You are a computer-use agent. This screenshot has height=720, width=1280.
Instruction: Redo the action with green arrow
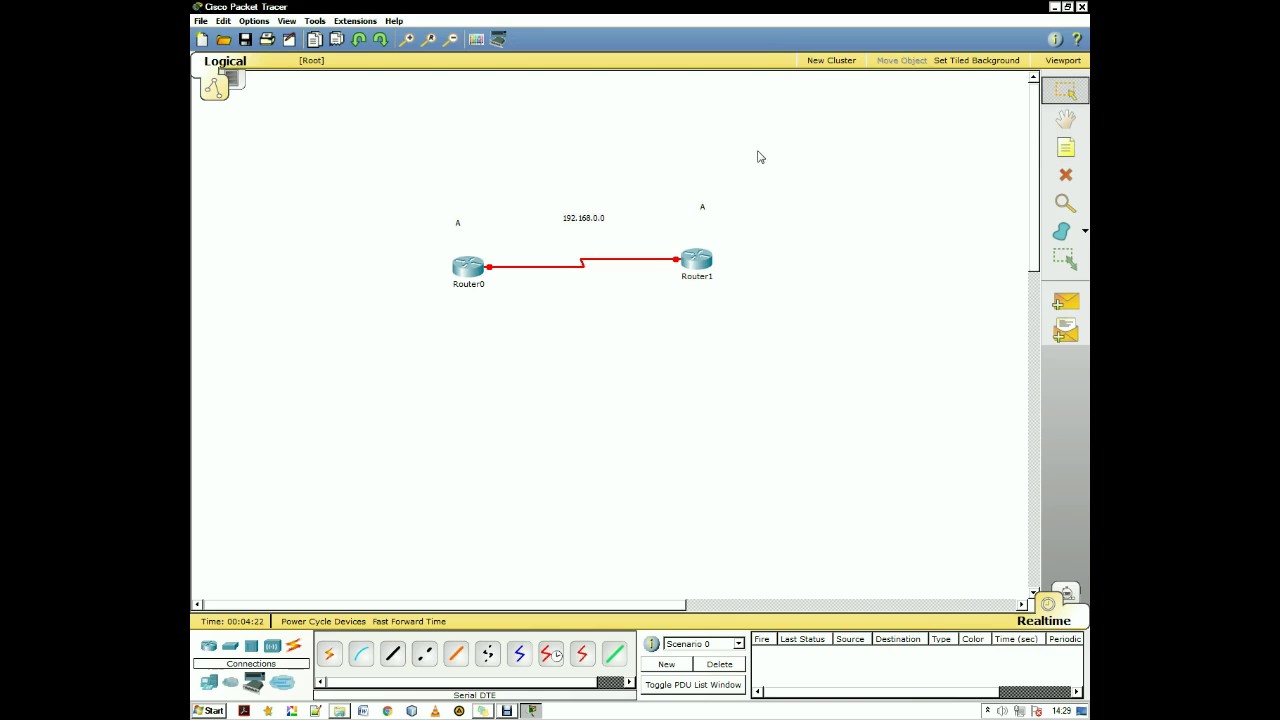pyautogui.click(x=380, y=39)
